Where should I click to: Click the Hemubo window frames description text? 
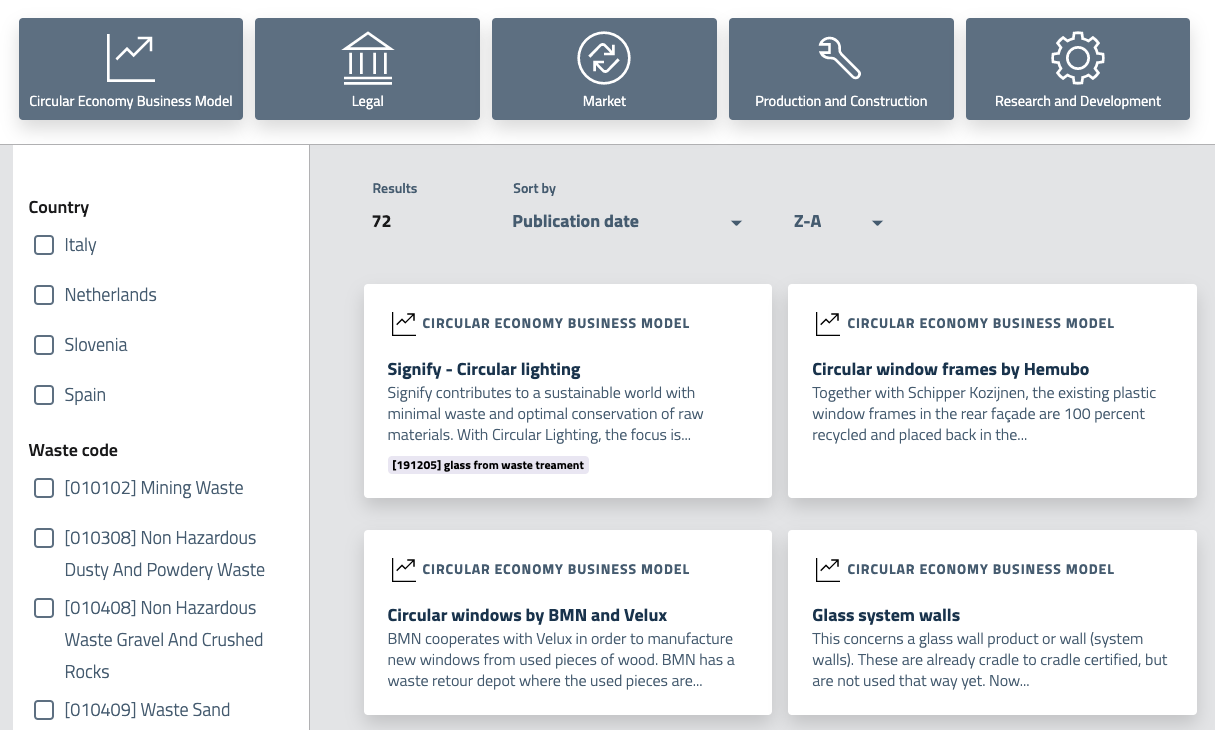pyautogui.click(x=984, y=414)
